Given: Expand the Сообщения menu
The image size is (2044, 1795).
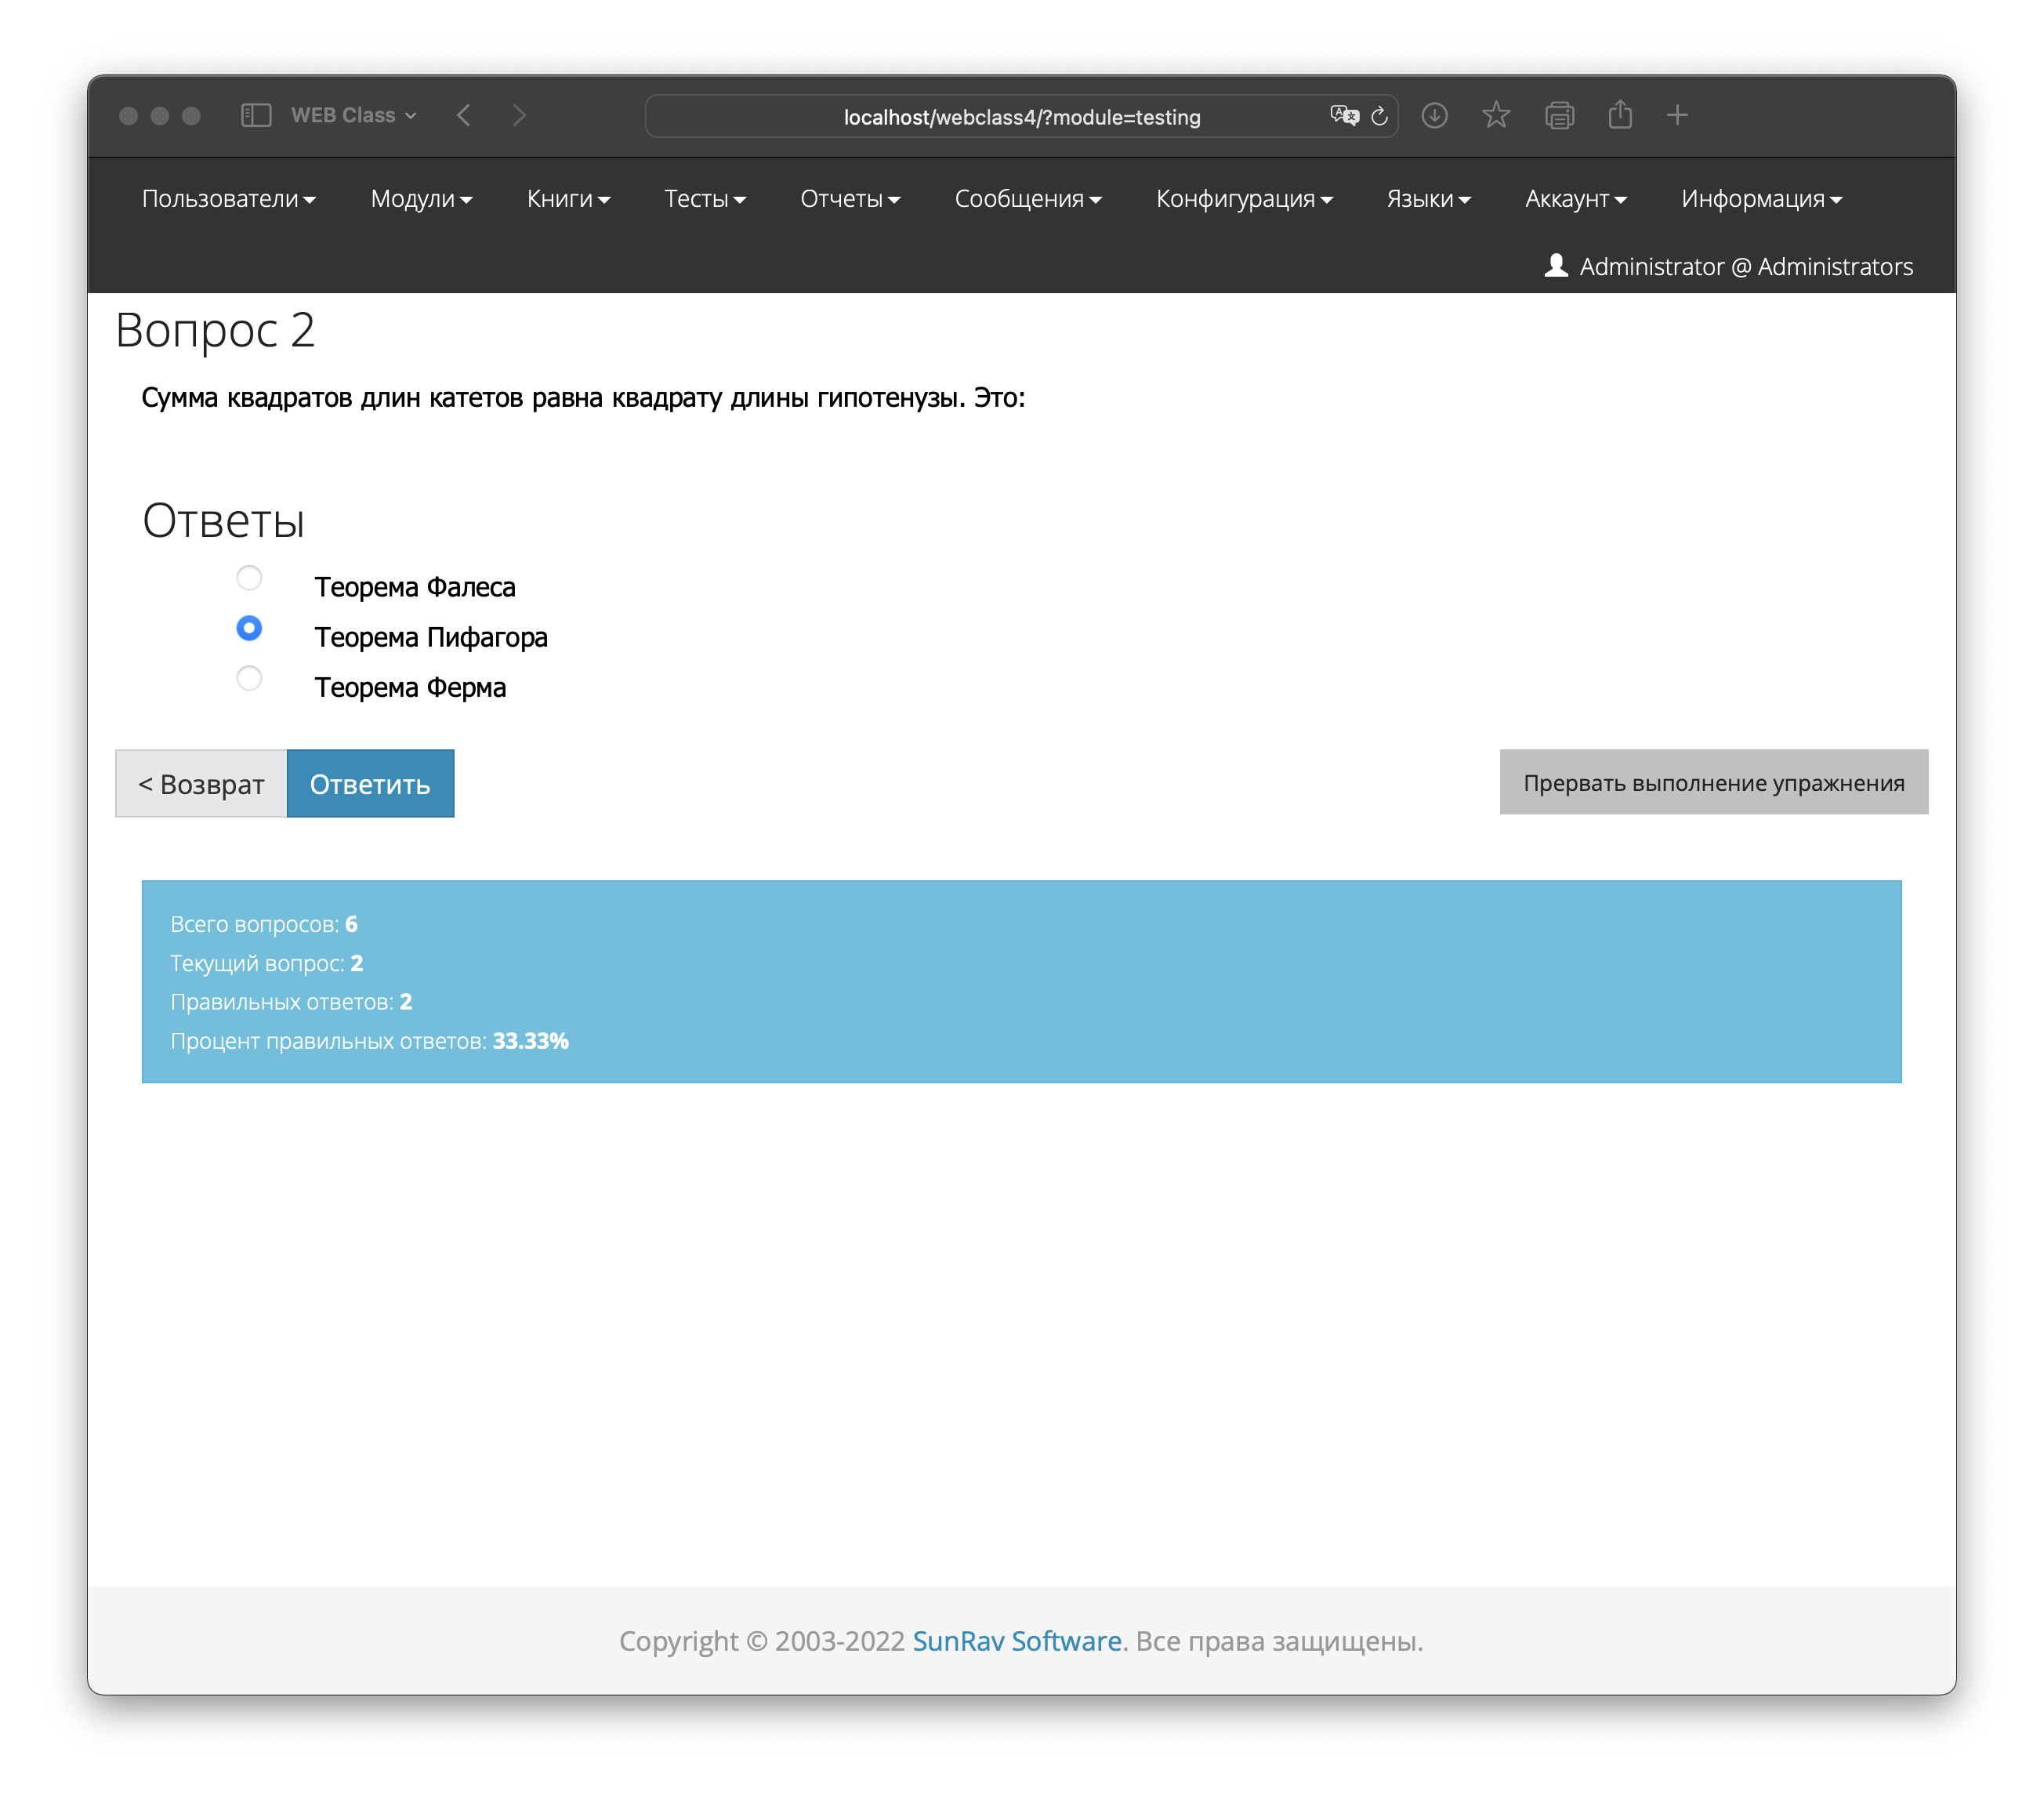Looking at the screenshot, I should coord(1028,199).
